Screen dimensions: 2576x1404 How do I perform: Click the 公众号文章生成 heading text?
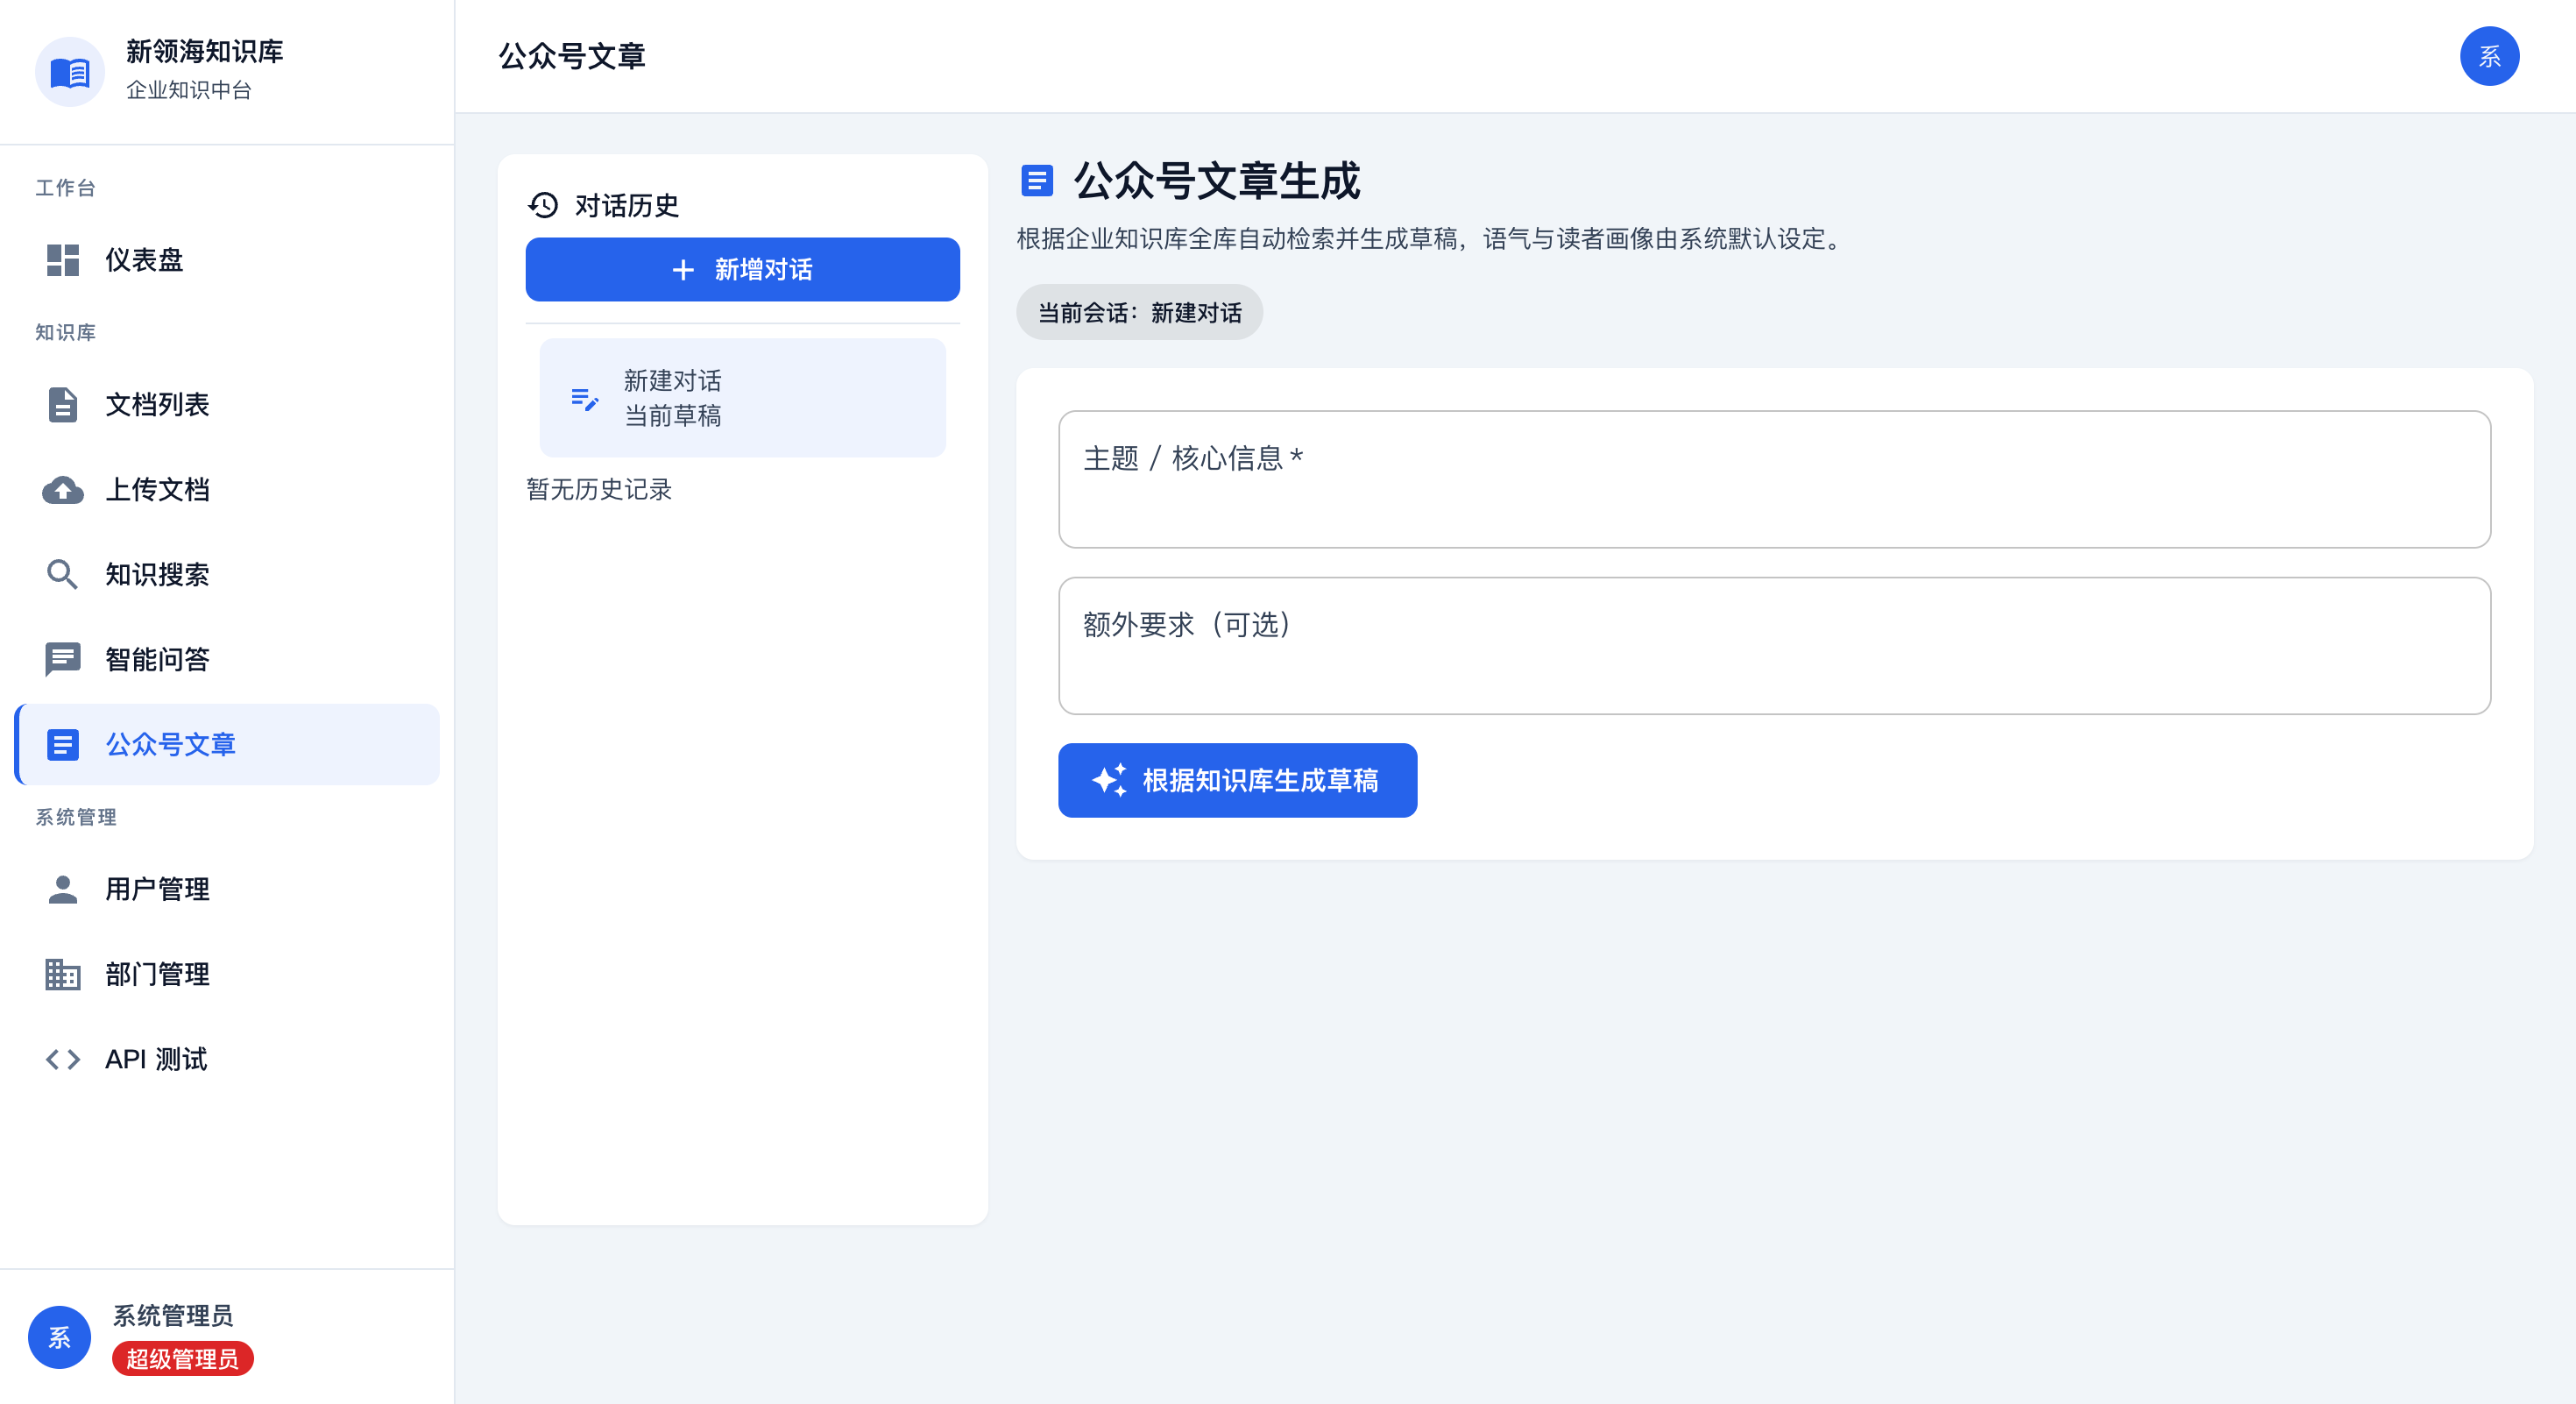click(1217, 182)
